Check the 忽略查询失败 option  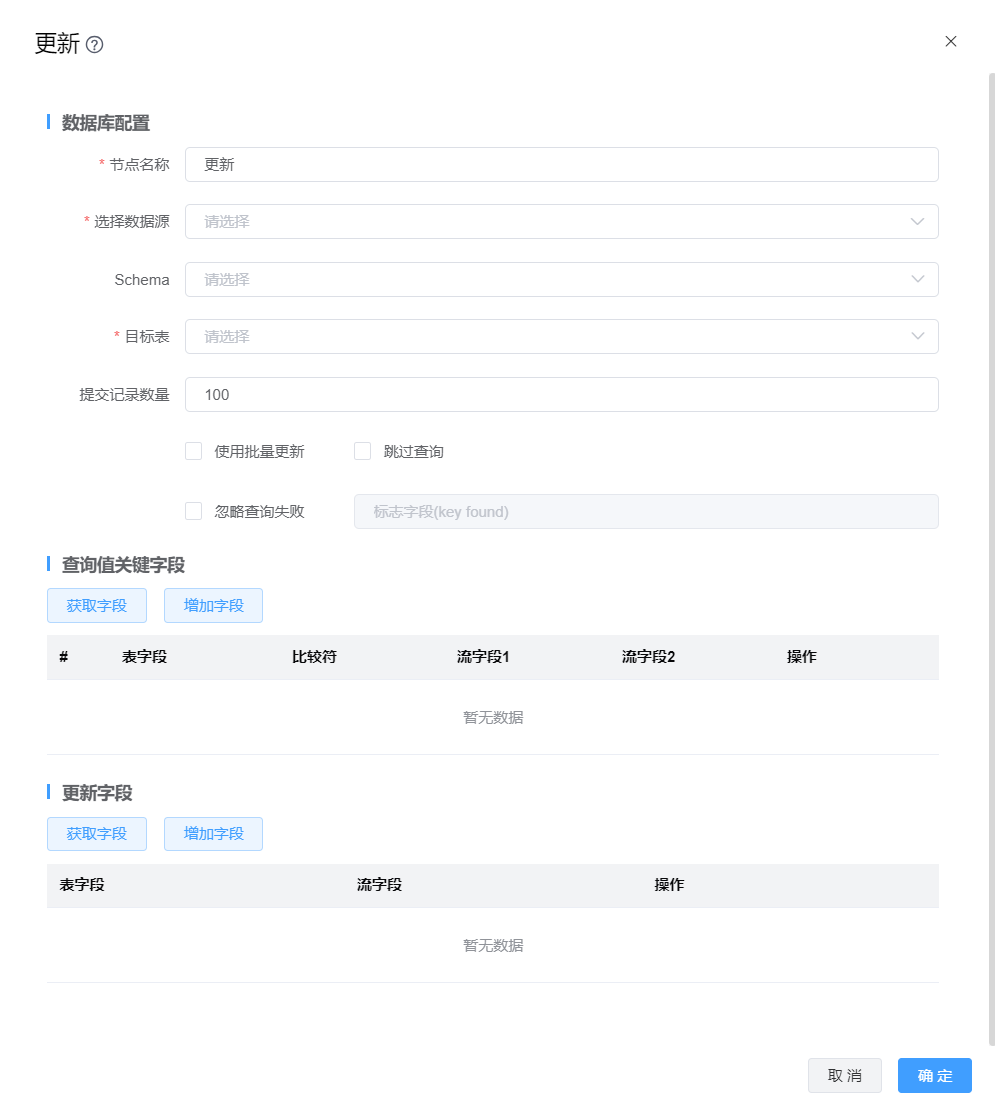(x=194, y=512)
